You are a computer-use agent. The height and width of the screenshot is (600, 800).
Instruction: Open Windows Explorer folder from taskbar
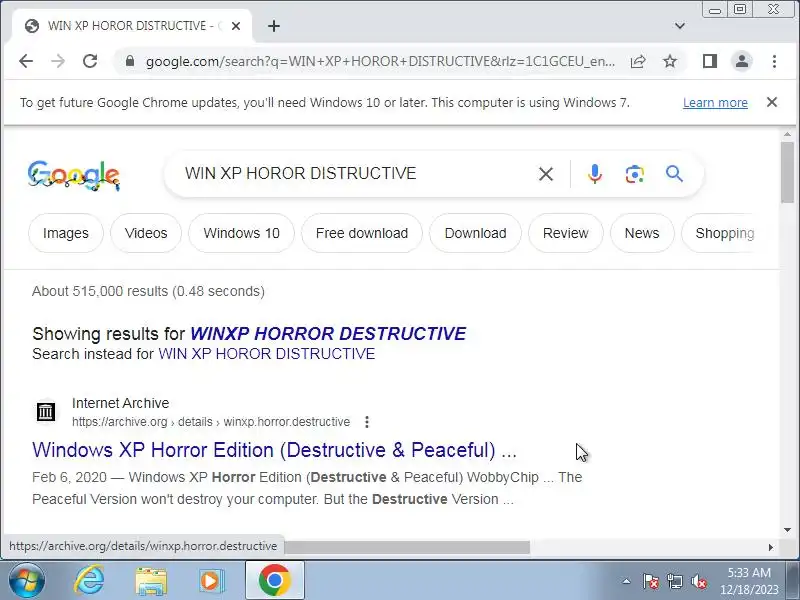151,581
